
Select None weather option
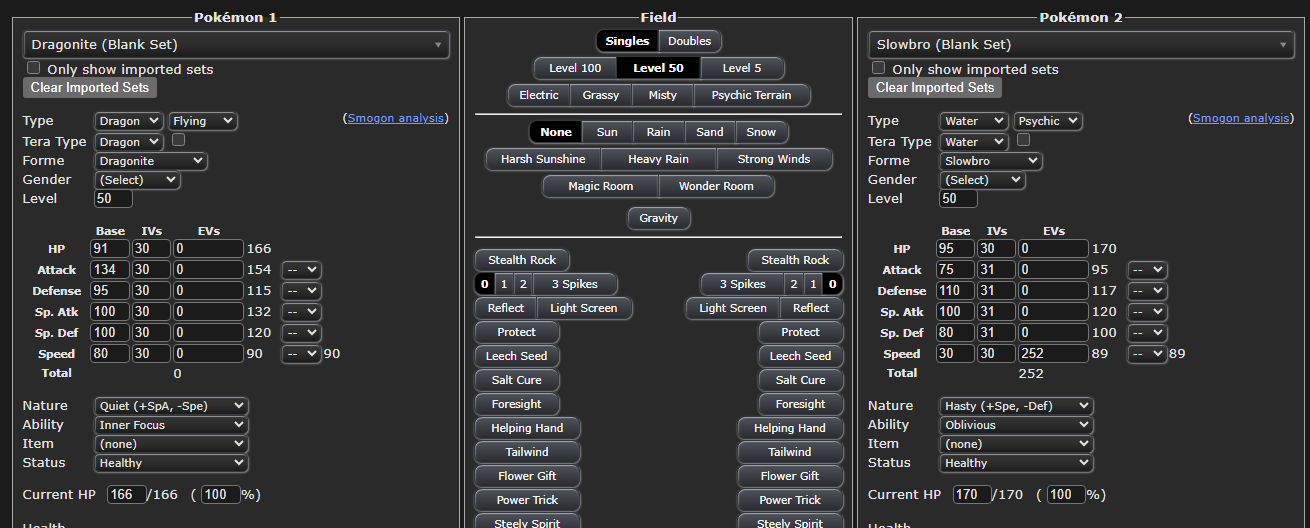(556, 132)
